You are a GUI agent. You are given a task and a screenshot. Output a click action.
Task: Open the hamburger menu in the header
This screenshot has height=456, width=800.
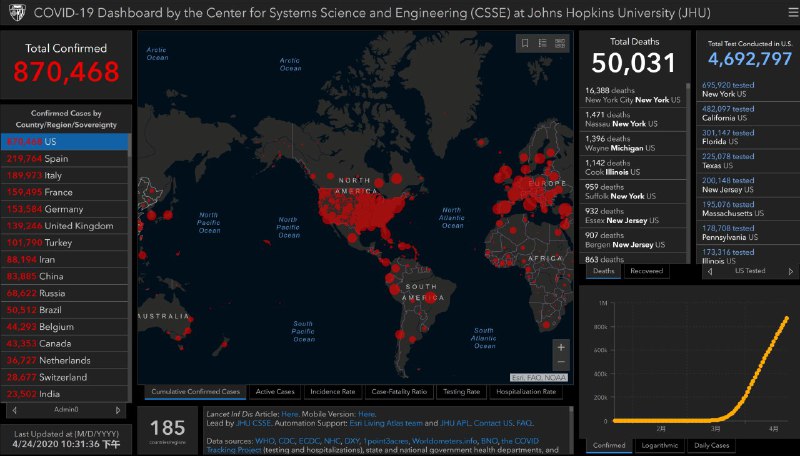[792, 12]
